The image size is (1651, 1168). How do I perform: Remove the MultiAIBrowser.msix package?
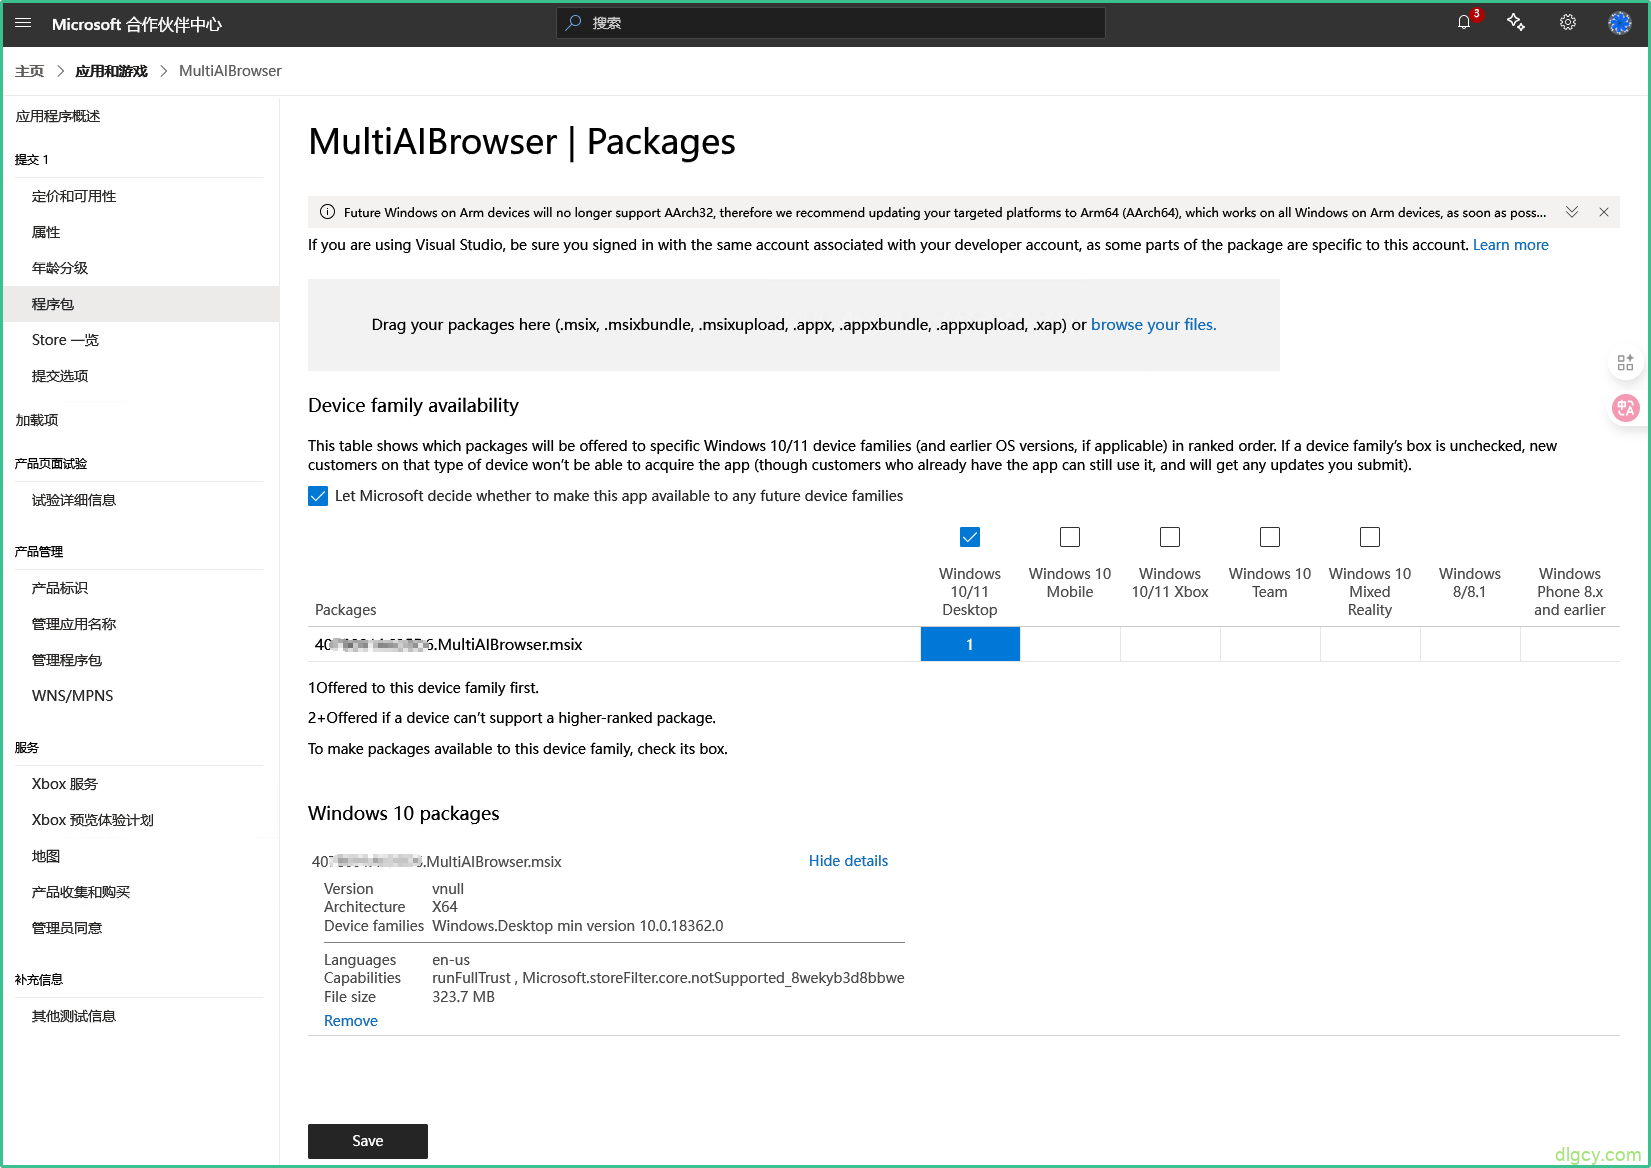351,1021
